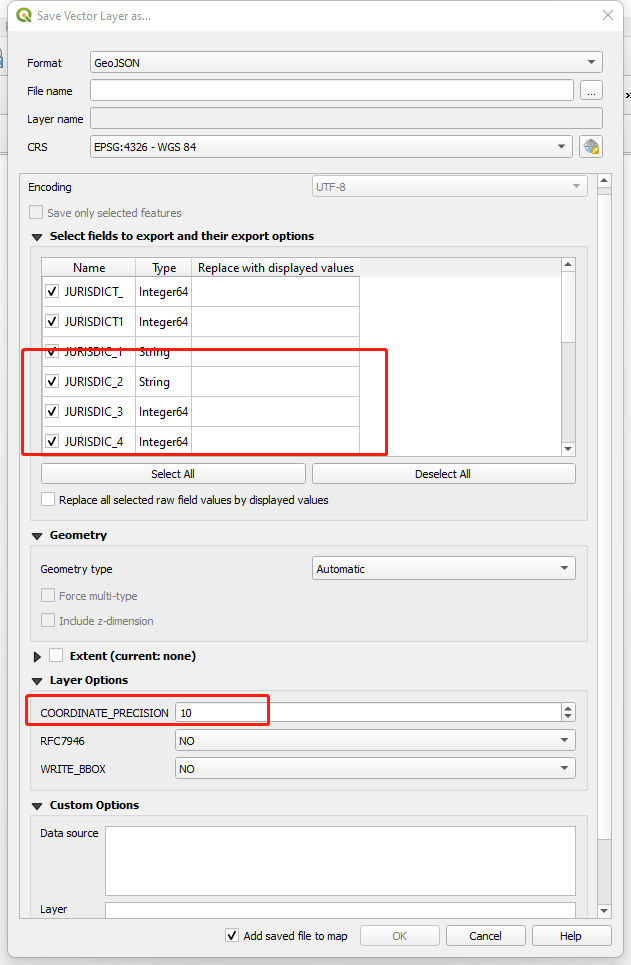Increase COORDINATE_PRECISION with up arrow
Screen dimensions: 631x965
click(x=568, y=708)
